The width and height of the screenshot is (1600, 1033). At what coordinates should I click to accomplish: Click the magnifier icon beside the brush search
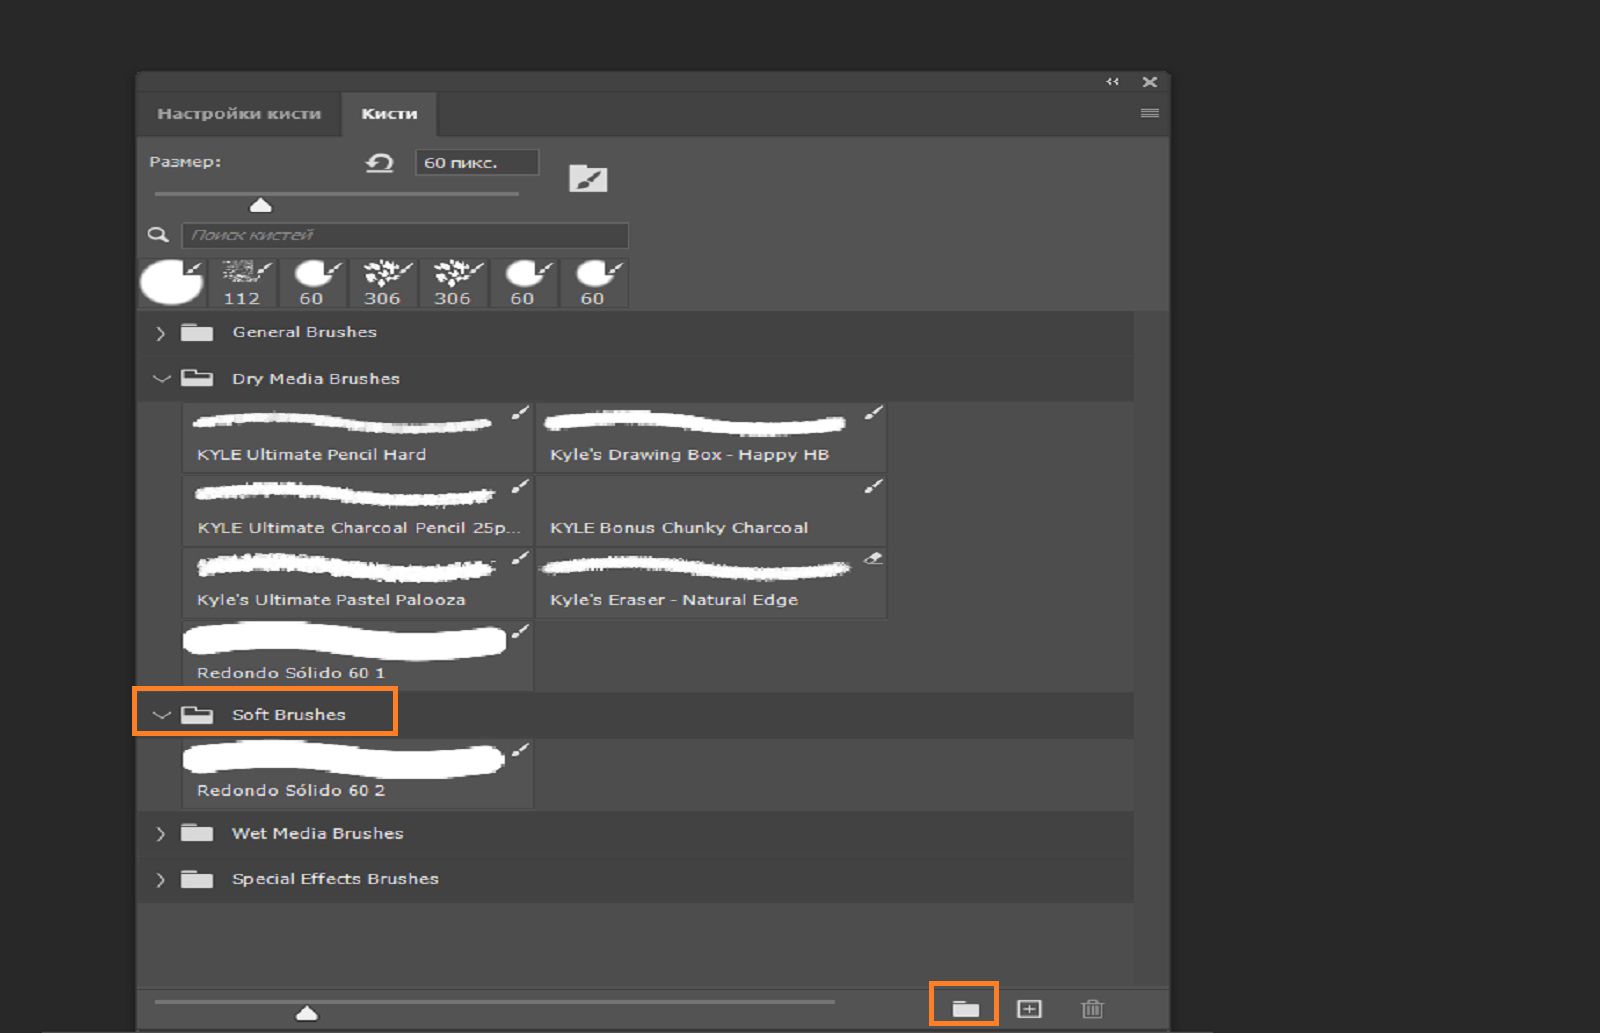click(x=158, y=235)
